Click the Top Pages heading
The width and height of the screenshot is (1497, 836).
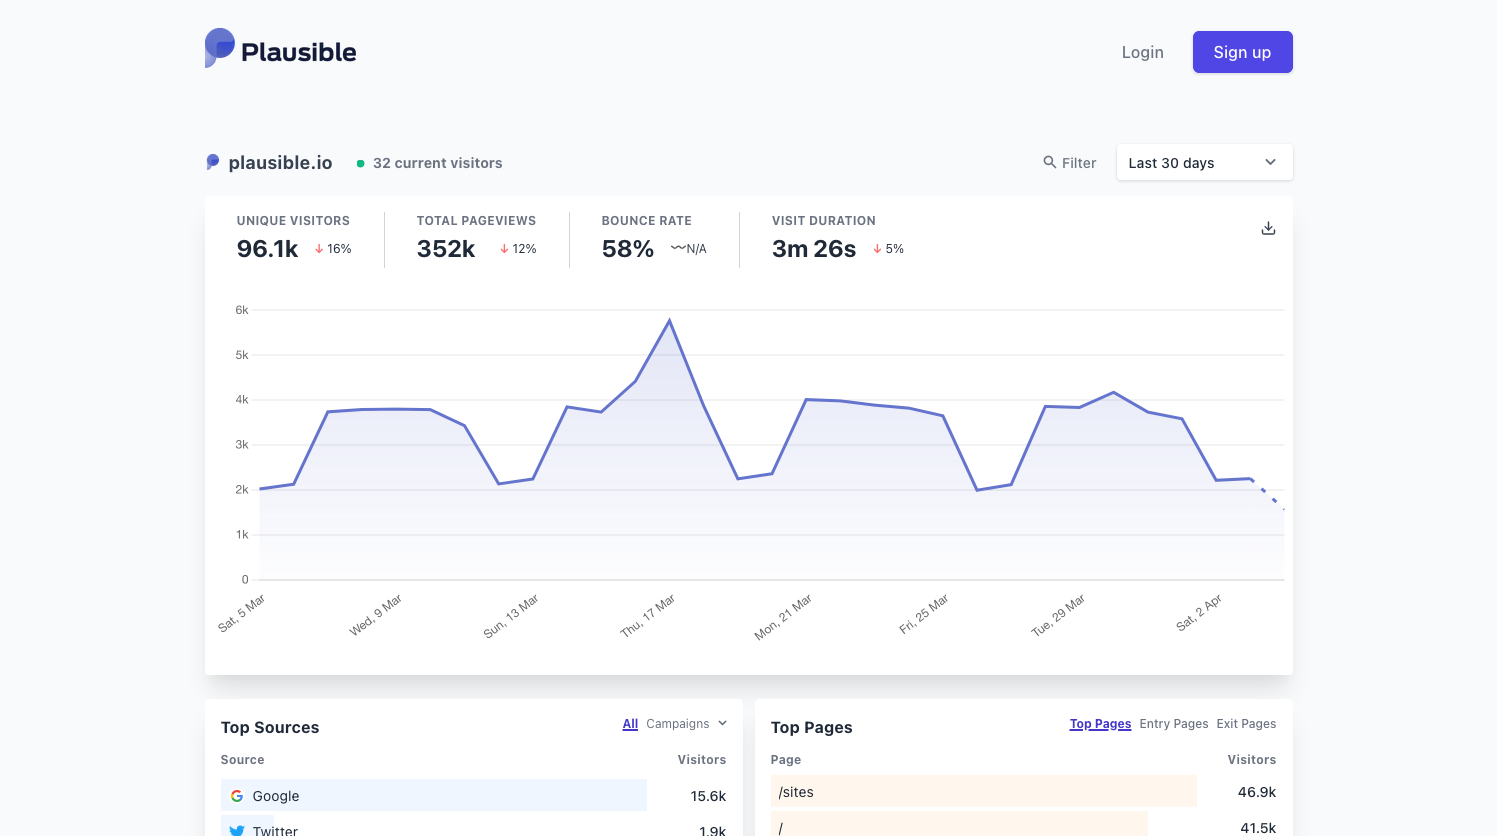(x=812, y=727)
